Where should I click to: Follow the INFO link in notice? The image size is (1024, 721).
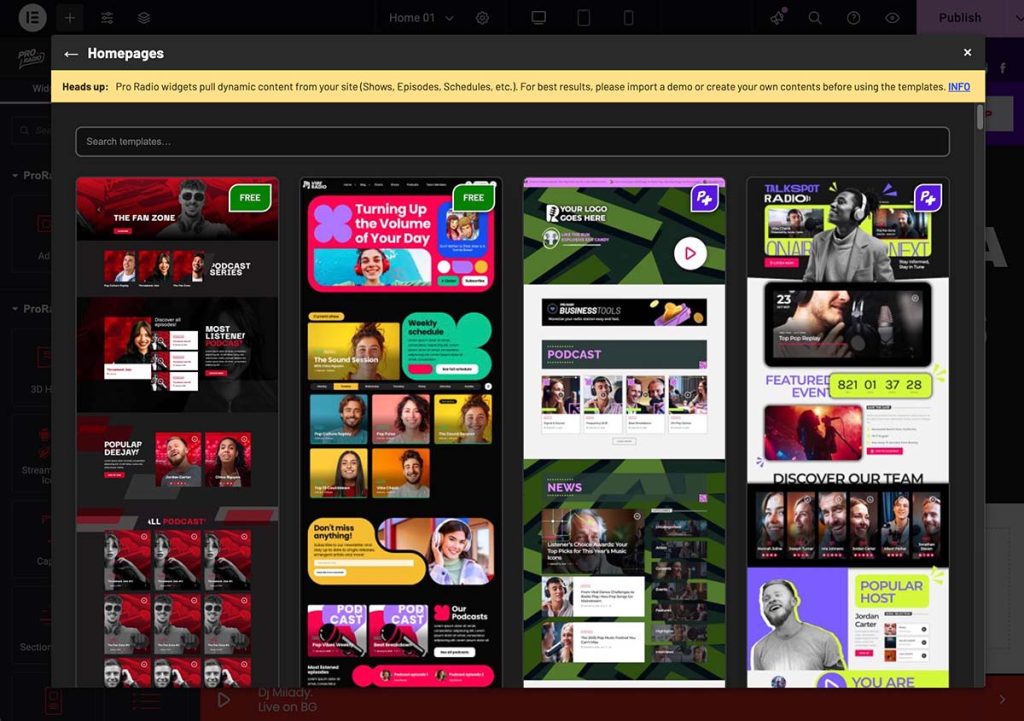(958, 87)
